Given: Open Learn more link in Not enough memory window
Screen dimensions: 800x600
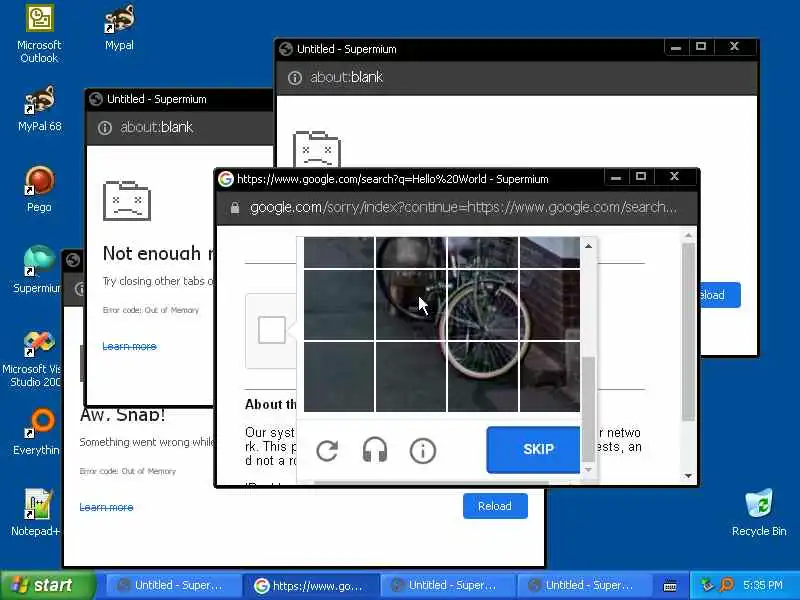Looking at the screenshot, I should tap(130, 346).
